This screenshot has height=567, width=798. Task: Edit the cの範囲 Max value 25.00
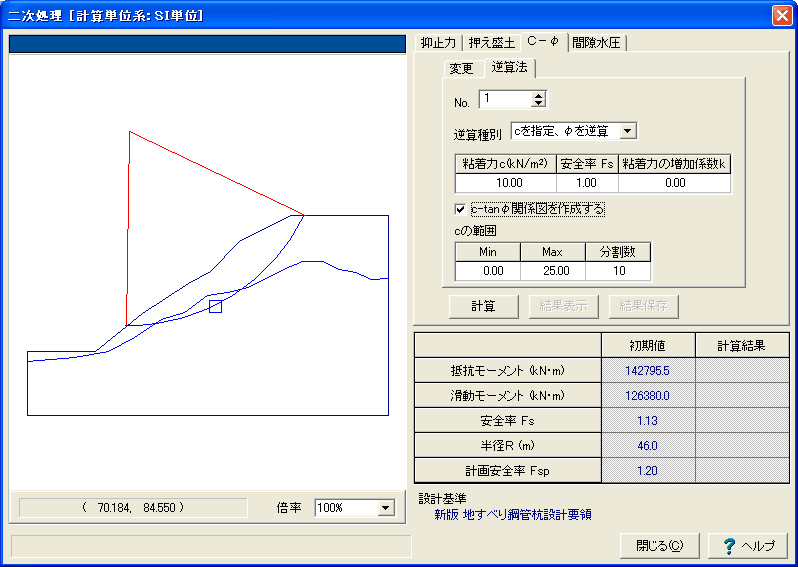(x=553, y=271)
